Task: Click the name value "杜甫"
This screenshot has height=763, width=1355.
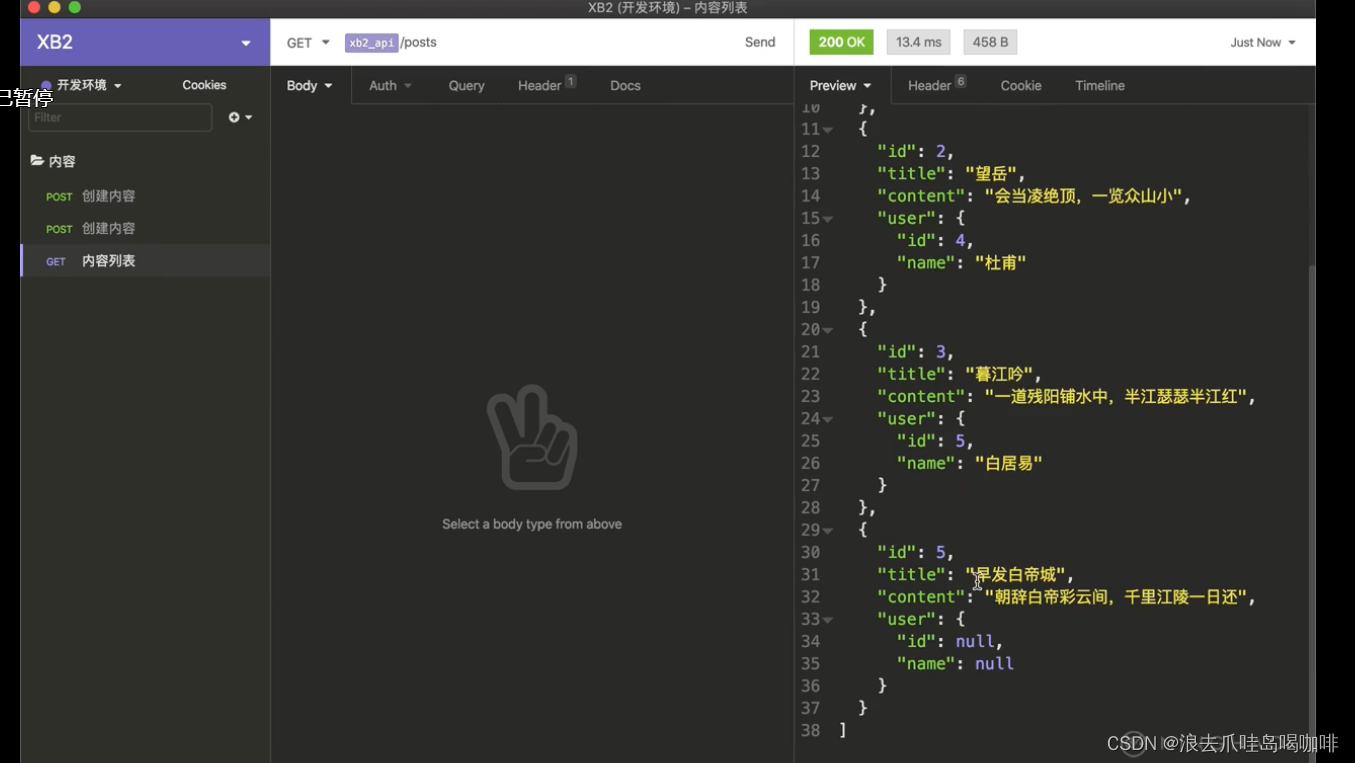Action: pyautogui.click(x=1000, y=262)
